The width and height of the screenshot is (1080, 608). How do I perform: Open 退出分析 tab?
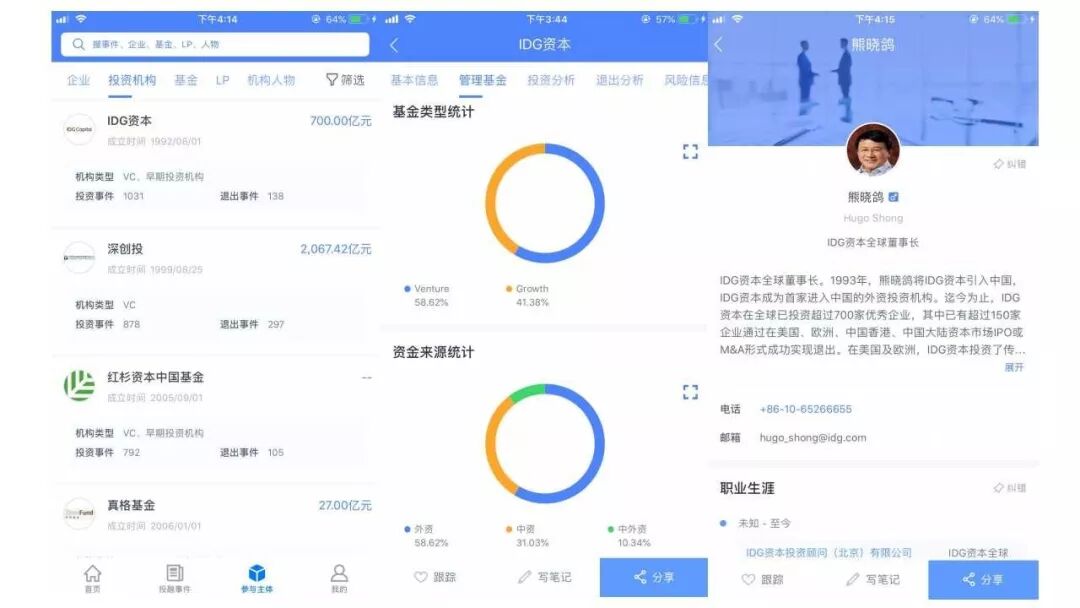click(619, 80)
